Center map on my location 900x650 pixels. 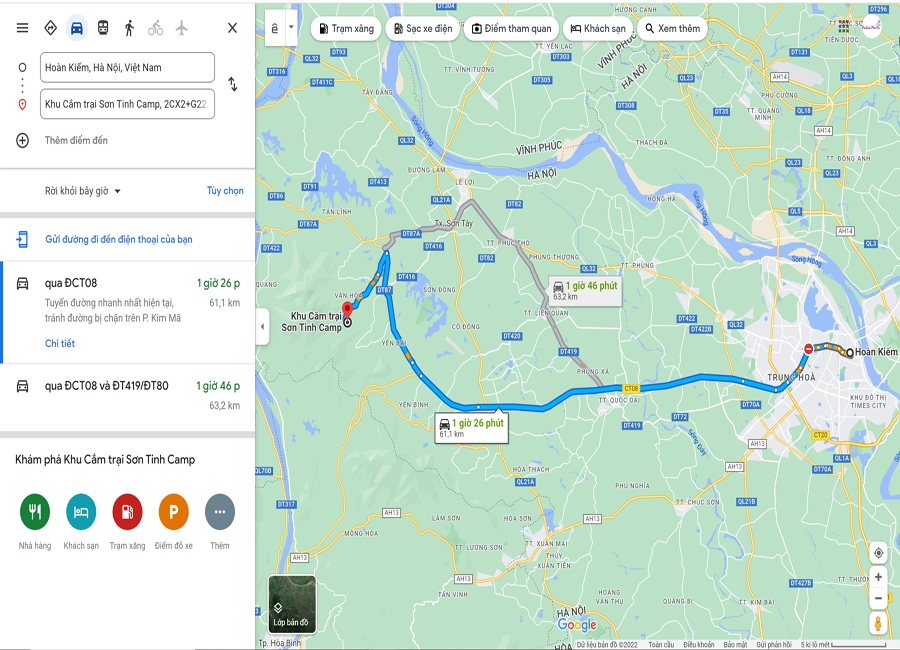(x=878, y=553)
